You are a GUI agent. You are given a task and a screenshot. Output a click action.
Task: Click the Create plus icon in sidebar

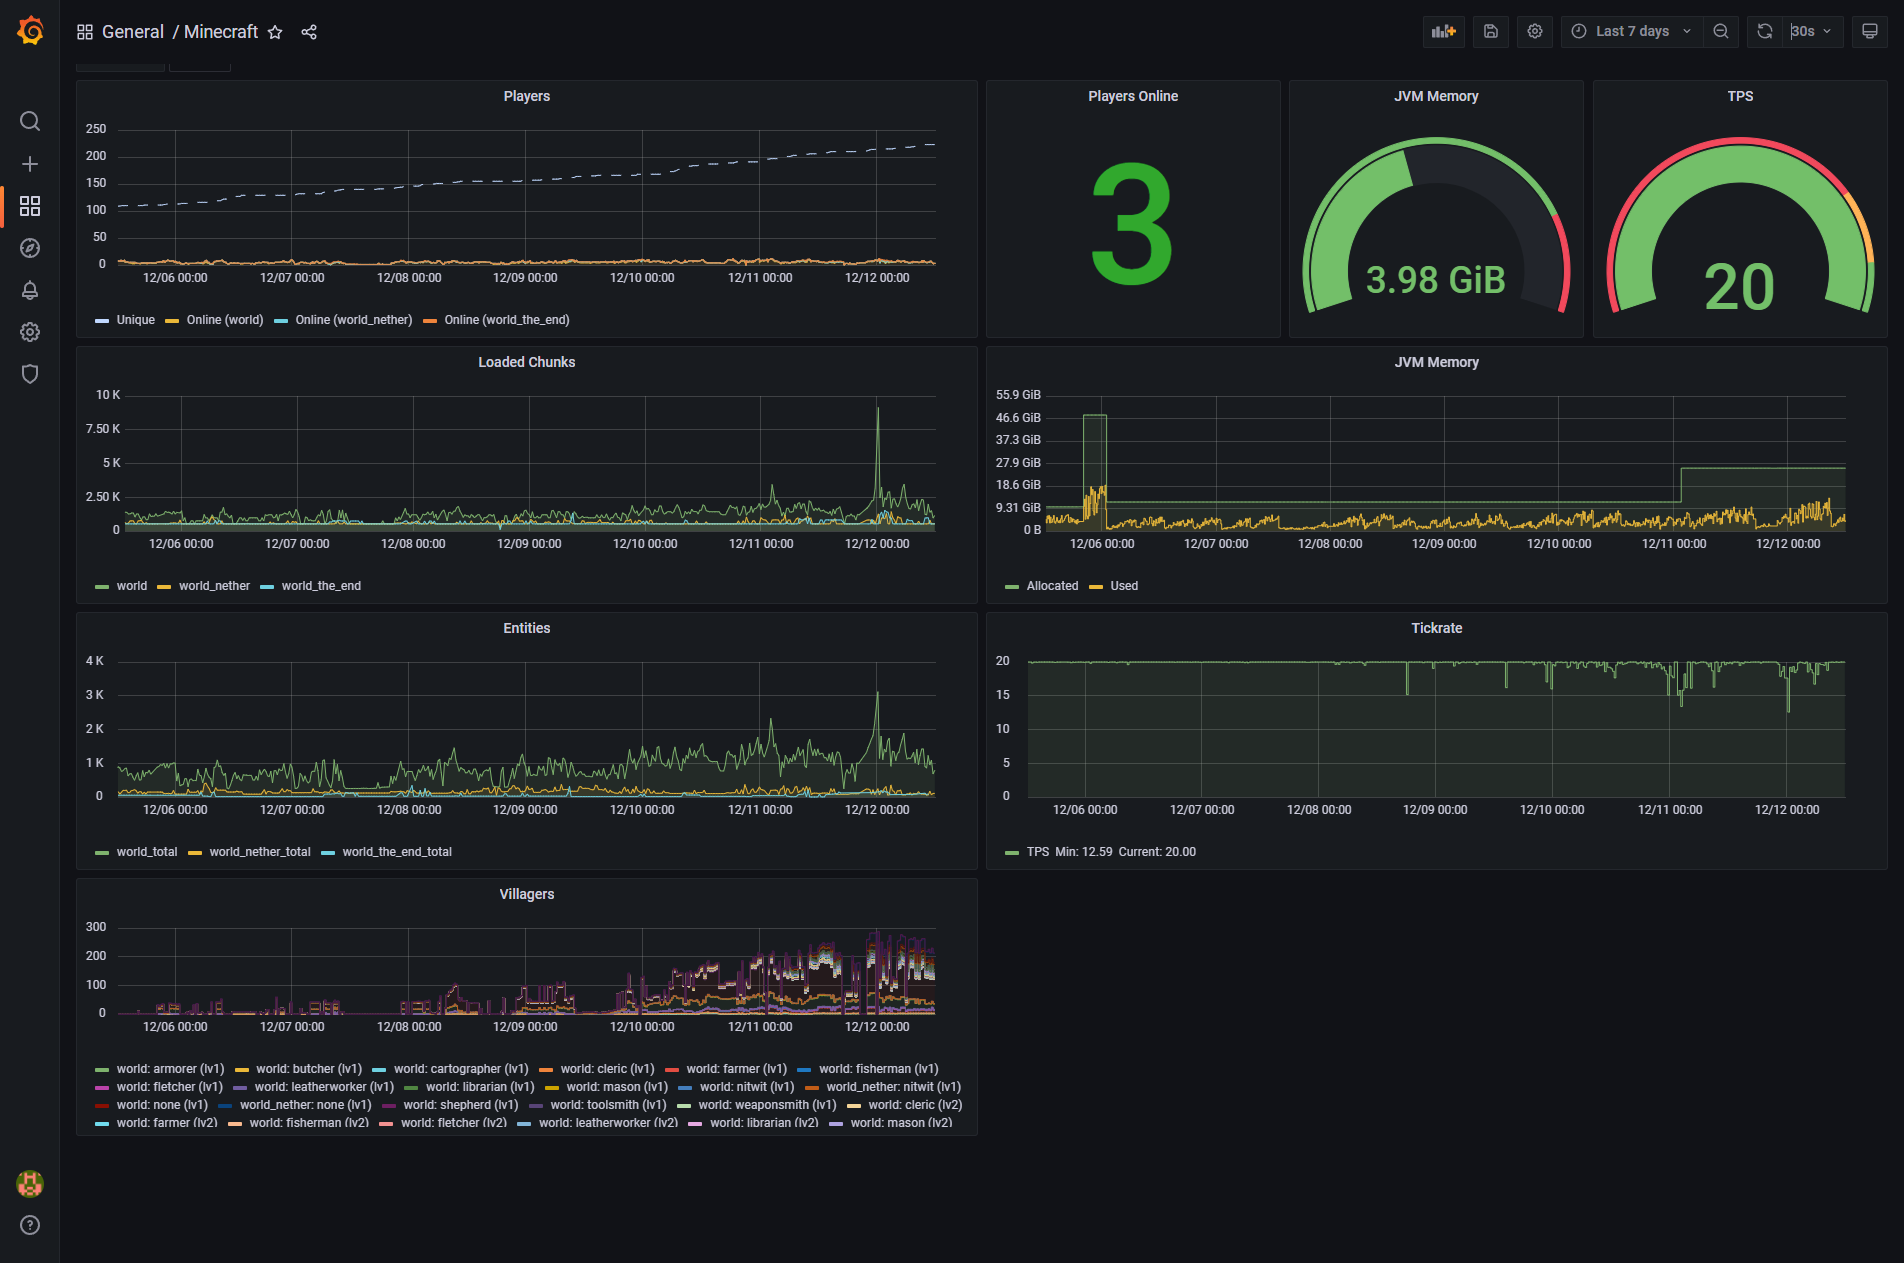coord(30,164)
